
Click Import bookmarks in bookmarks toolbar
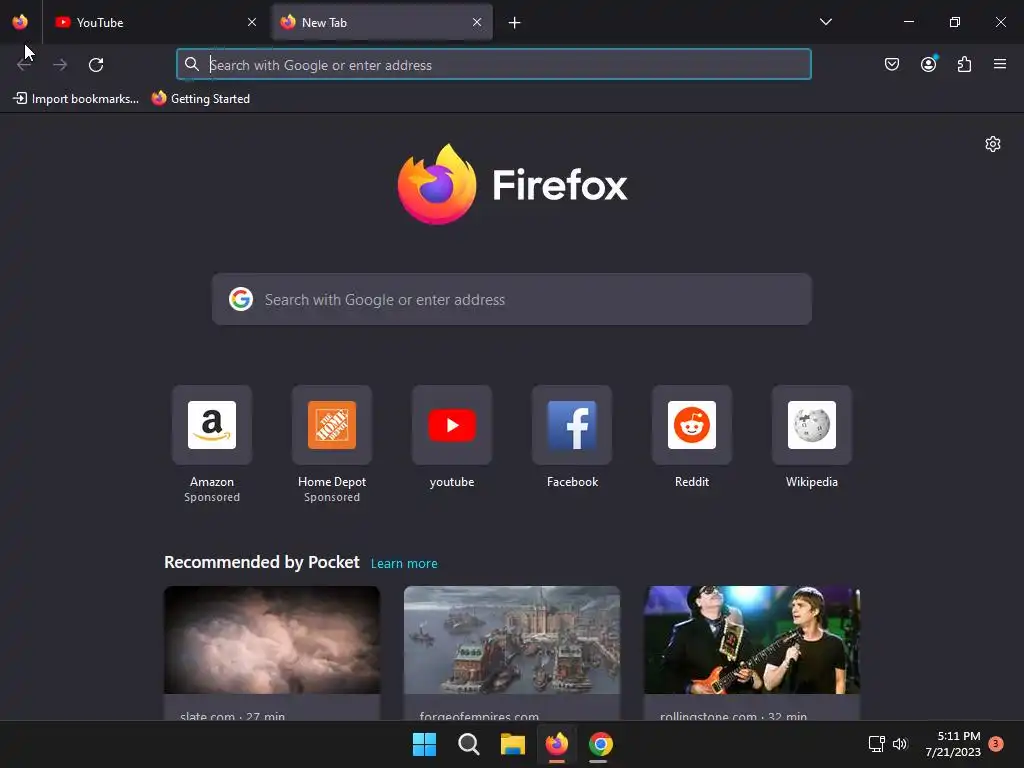(76, 99)
